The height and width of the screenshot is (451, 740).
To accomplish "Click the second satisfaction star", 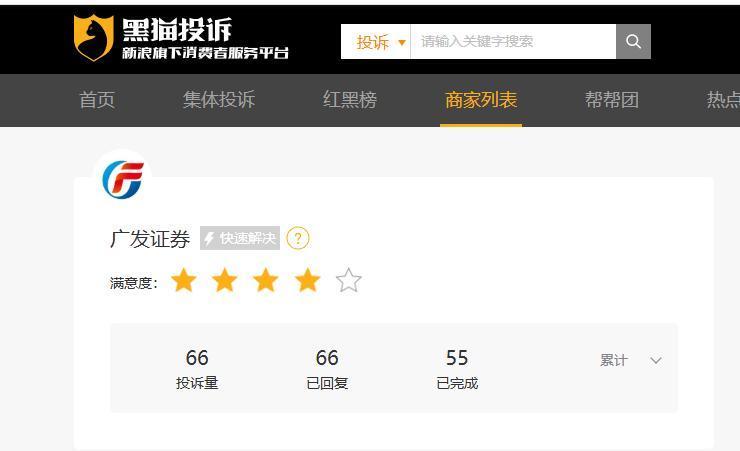I will pos(225,280).
